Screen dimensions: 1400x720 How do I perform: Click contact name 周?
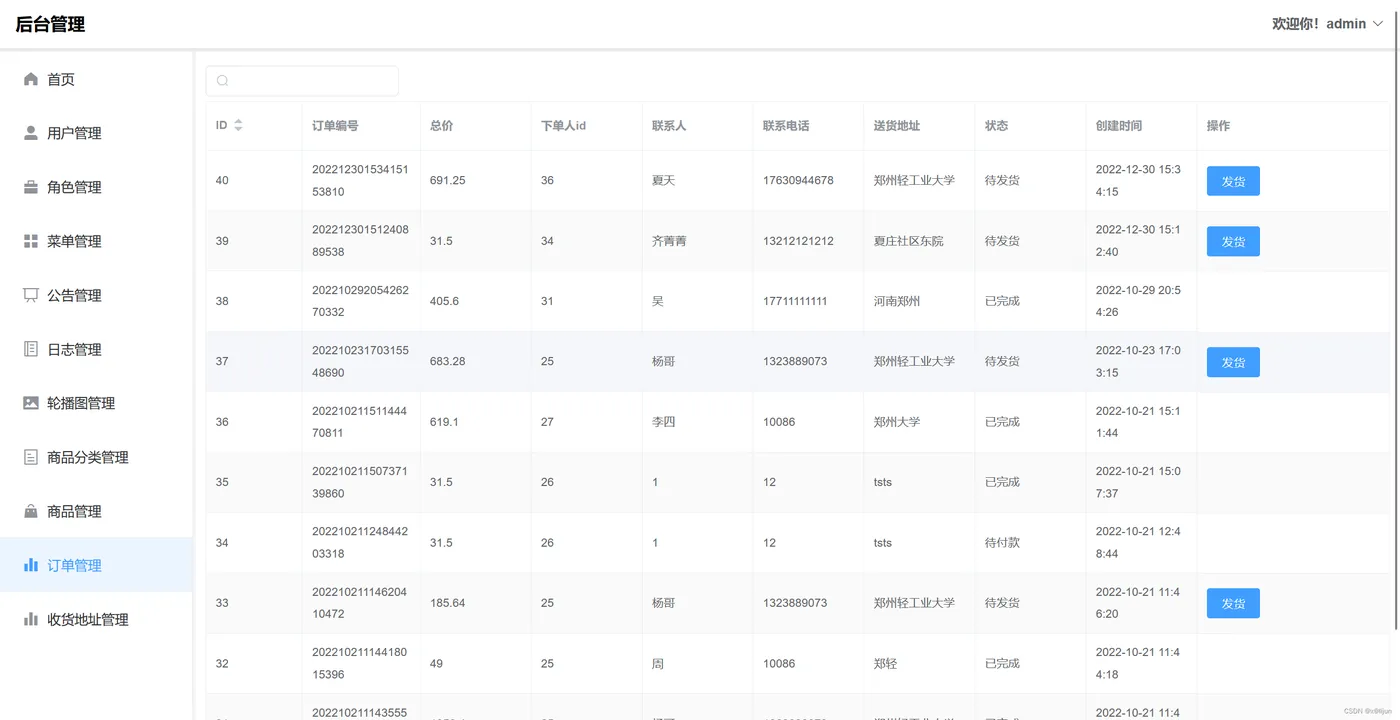(x=658, y=664)
